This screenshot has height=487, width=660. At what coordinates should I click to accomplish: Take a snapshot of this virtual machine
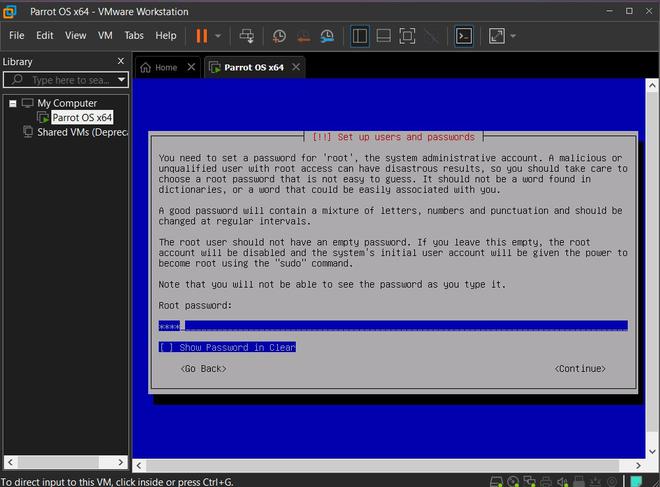pos(279,36)
